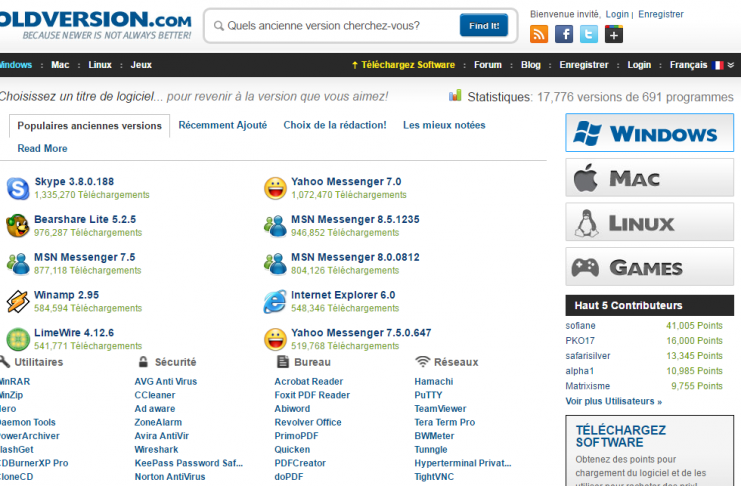Click the French flag icon
Viewport: 741px width, 486px height.
point(718,65)
